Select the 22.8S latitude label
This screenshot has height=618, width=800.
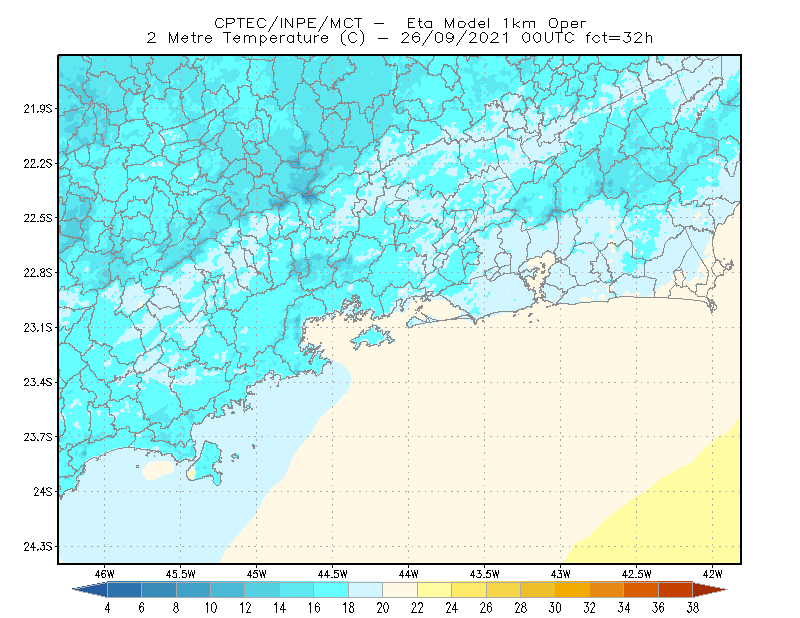click(38, 273)
